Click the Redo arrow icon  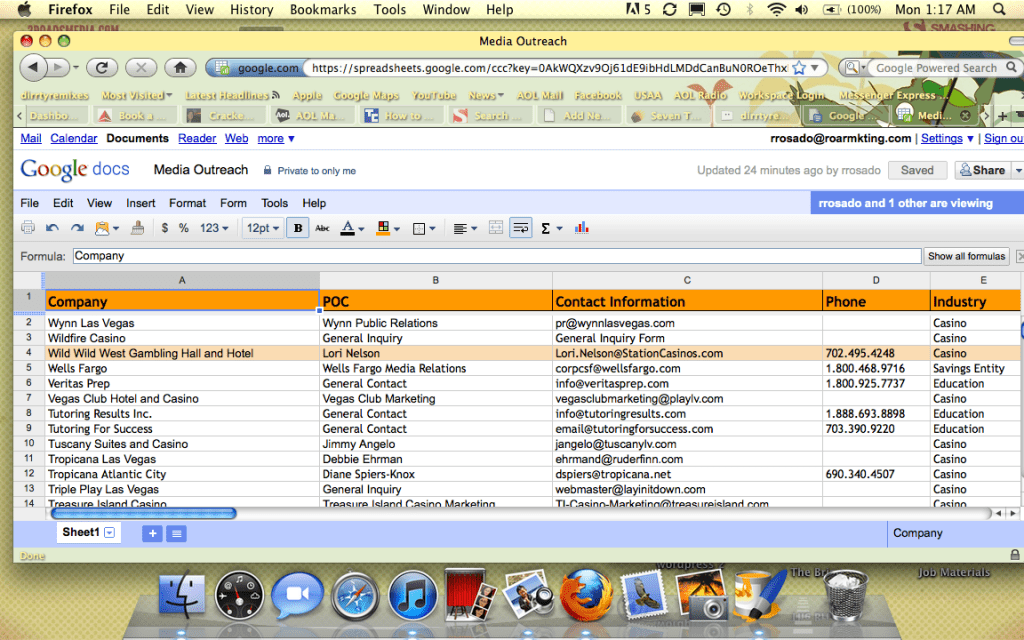[x=77, y=228]
